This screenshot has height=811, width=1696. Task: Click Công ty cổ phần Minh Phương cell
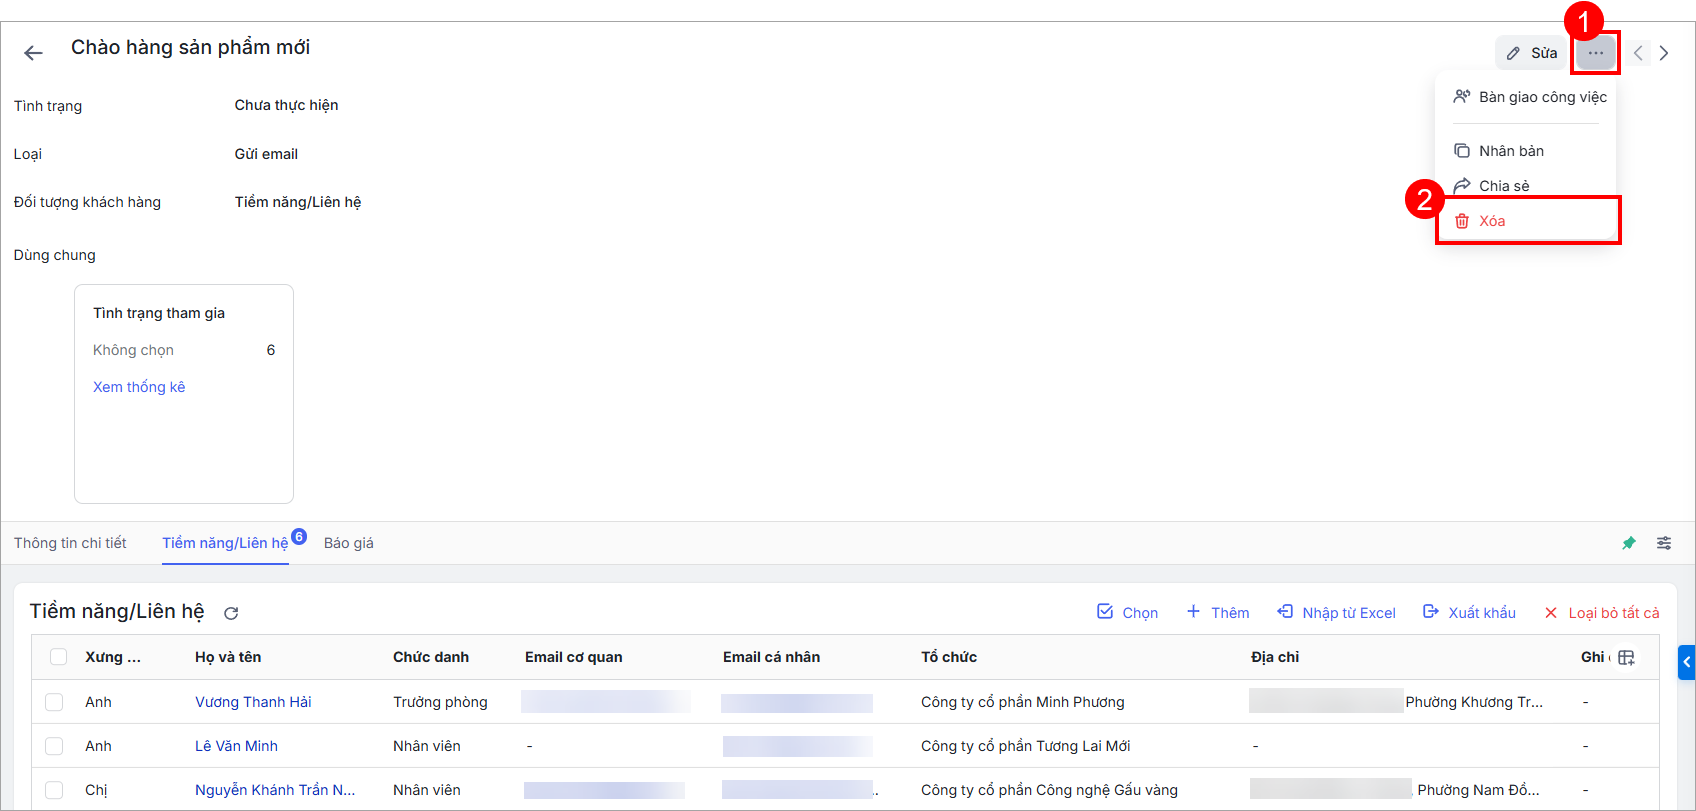pyautogui.click(x=1023, y=702)
